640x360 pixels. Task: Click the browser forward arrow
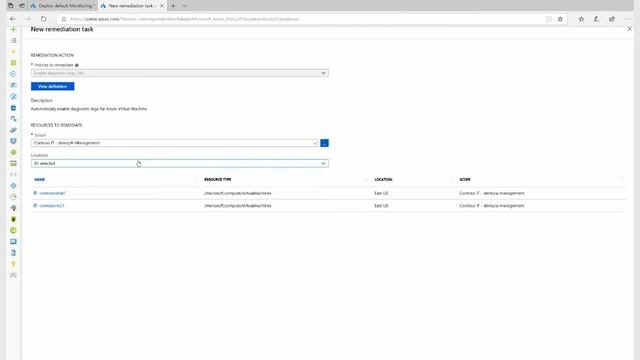[28, 19]
